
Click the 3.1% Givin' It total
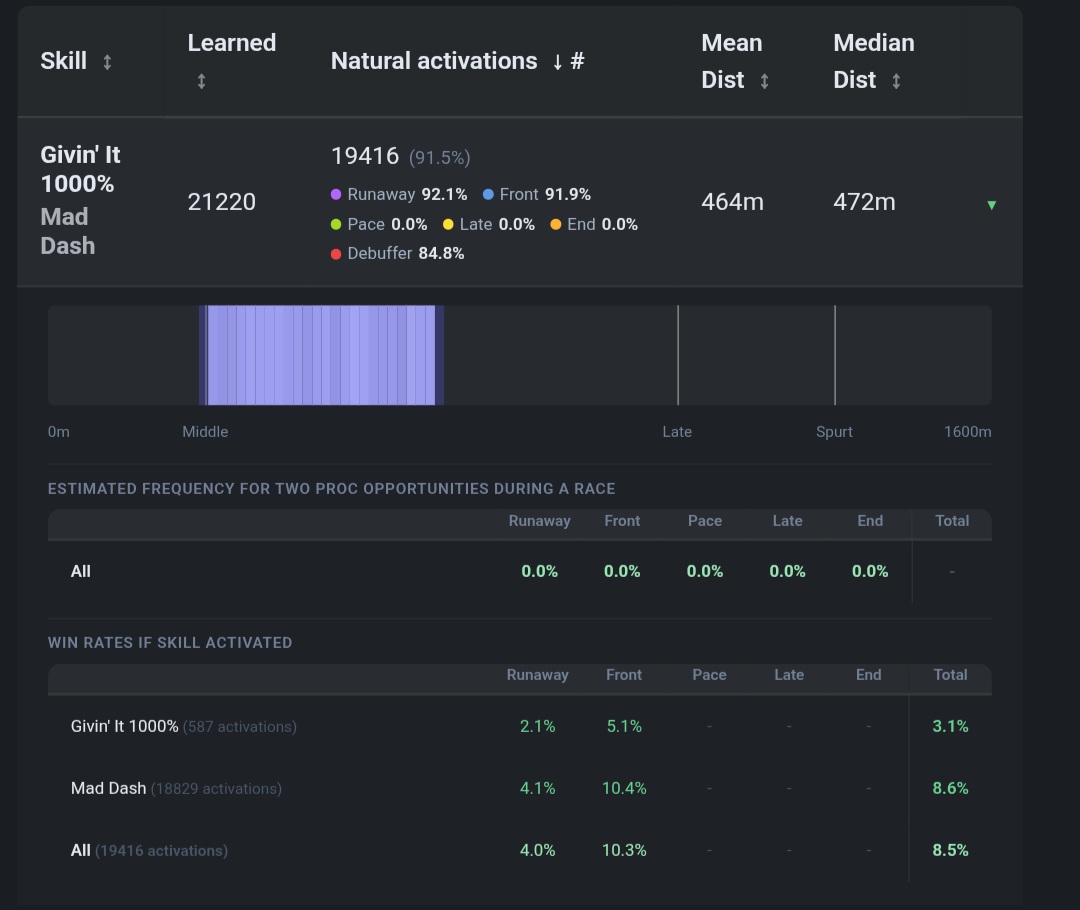(951, 727)
